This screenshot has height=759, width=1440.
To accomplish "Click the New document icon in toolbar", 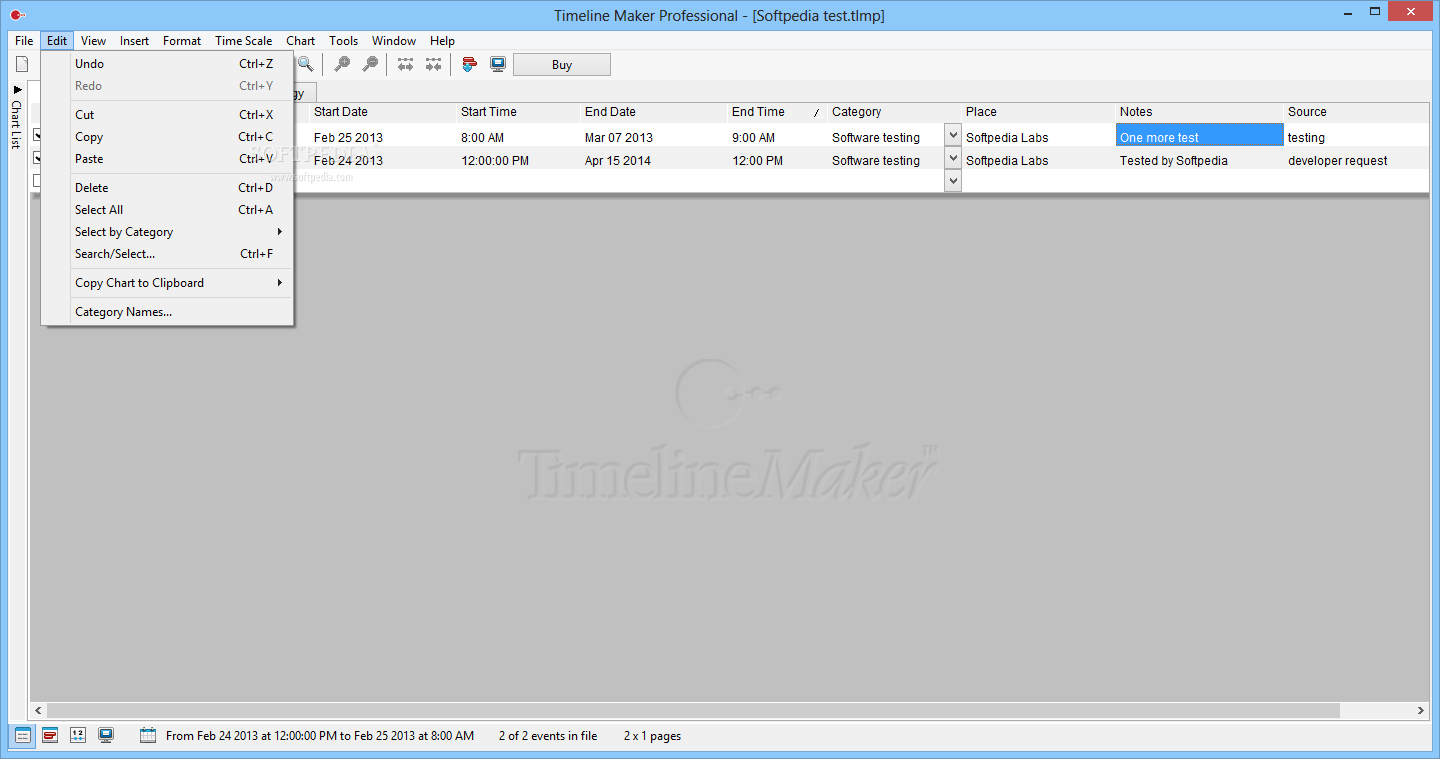I will coord(22,64).
